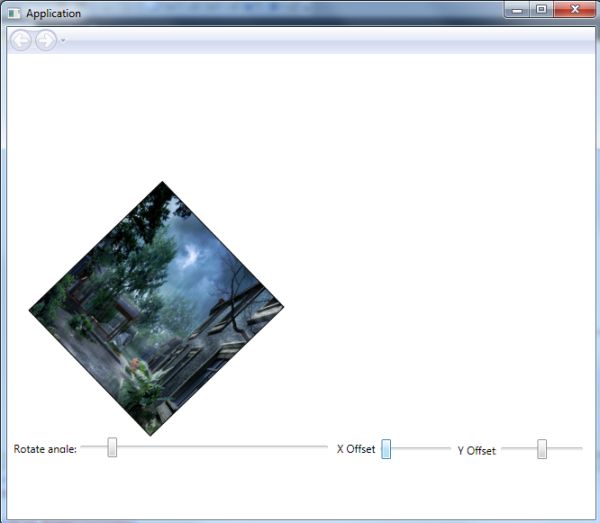Click the forward navigation arrow button
Screen dimensions: 600x523
(46, 40)
